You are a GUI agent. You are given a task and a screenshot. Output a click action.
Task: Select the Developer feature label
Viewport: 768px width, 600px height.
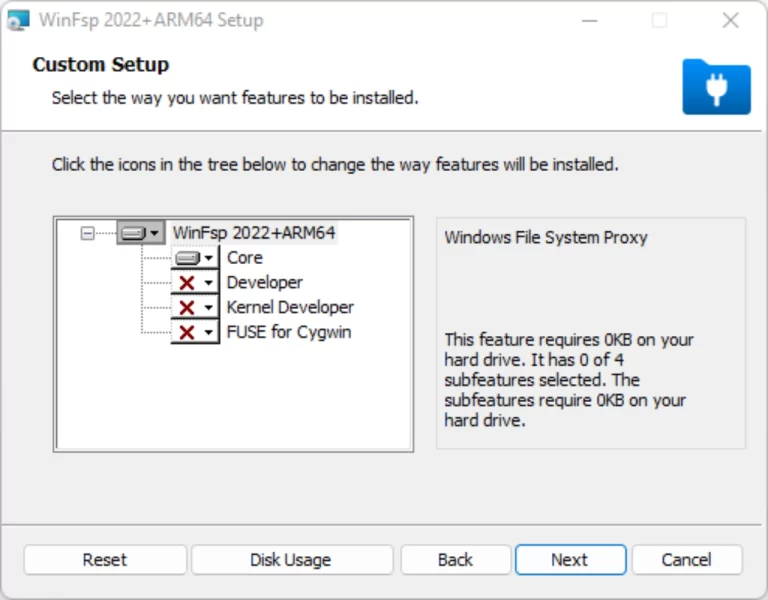click(x=264, y=283)
